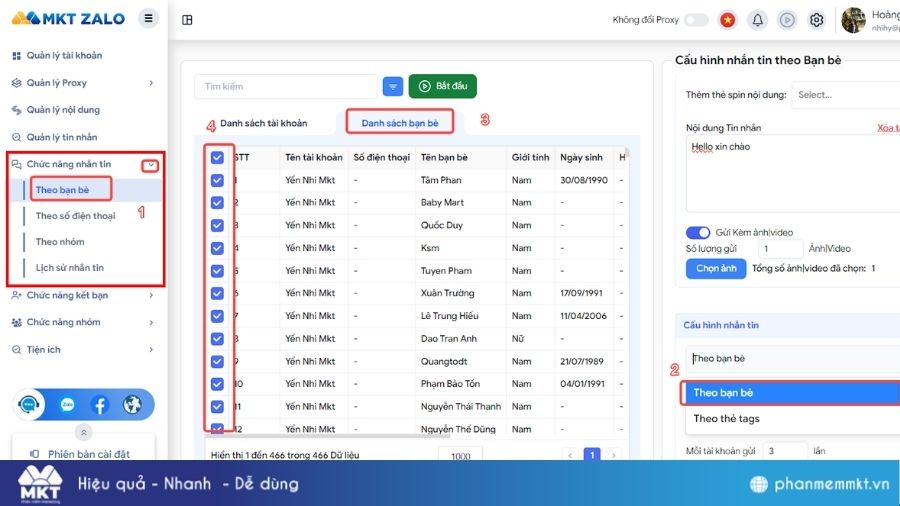Screen dimensions: 900x506
Task: Open the Zalo contact icon
Action: pyautogui.click(x=67, y=404)
